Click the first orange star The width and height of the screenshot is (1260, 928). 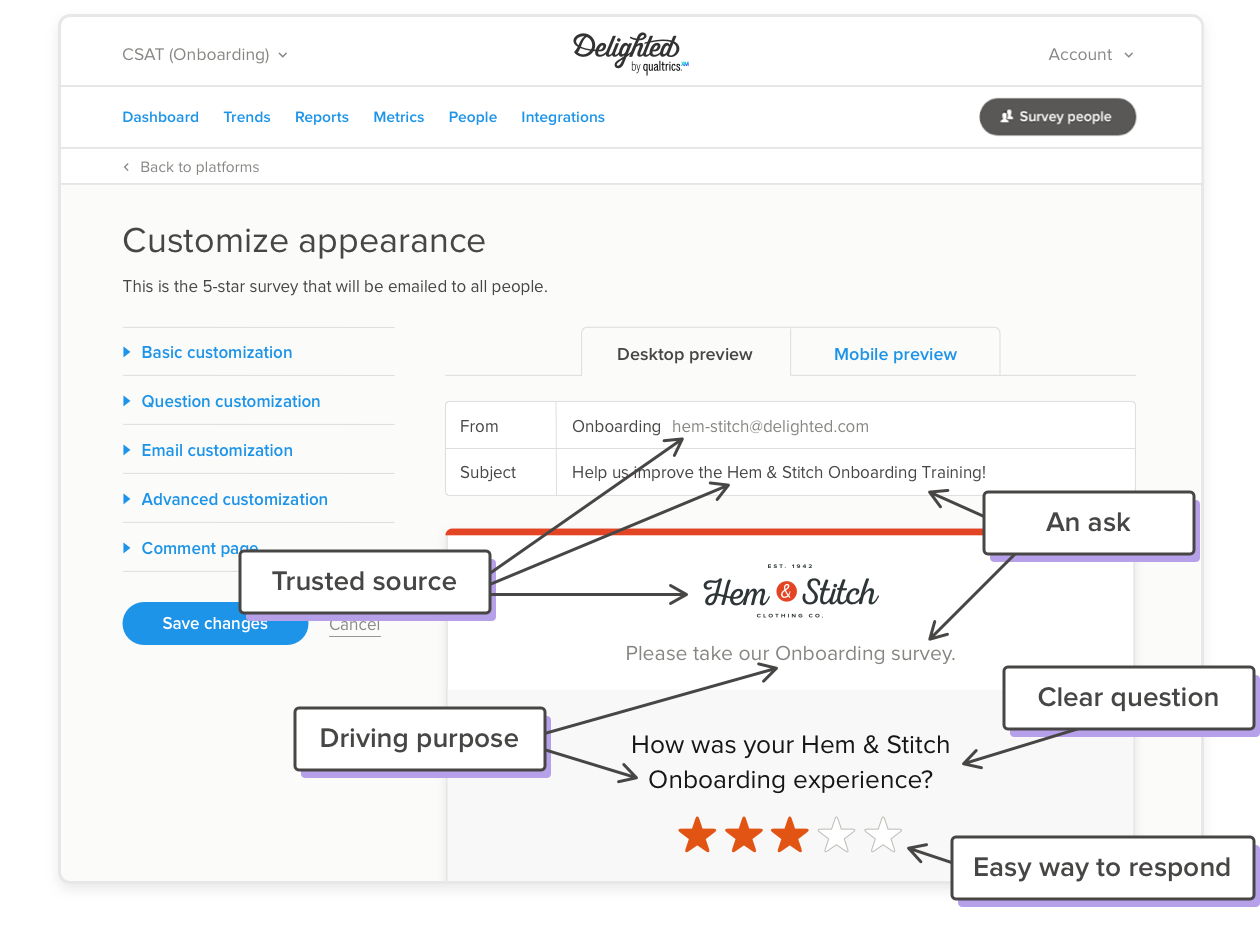click(697, 834)
